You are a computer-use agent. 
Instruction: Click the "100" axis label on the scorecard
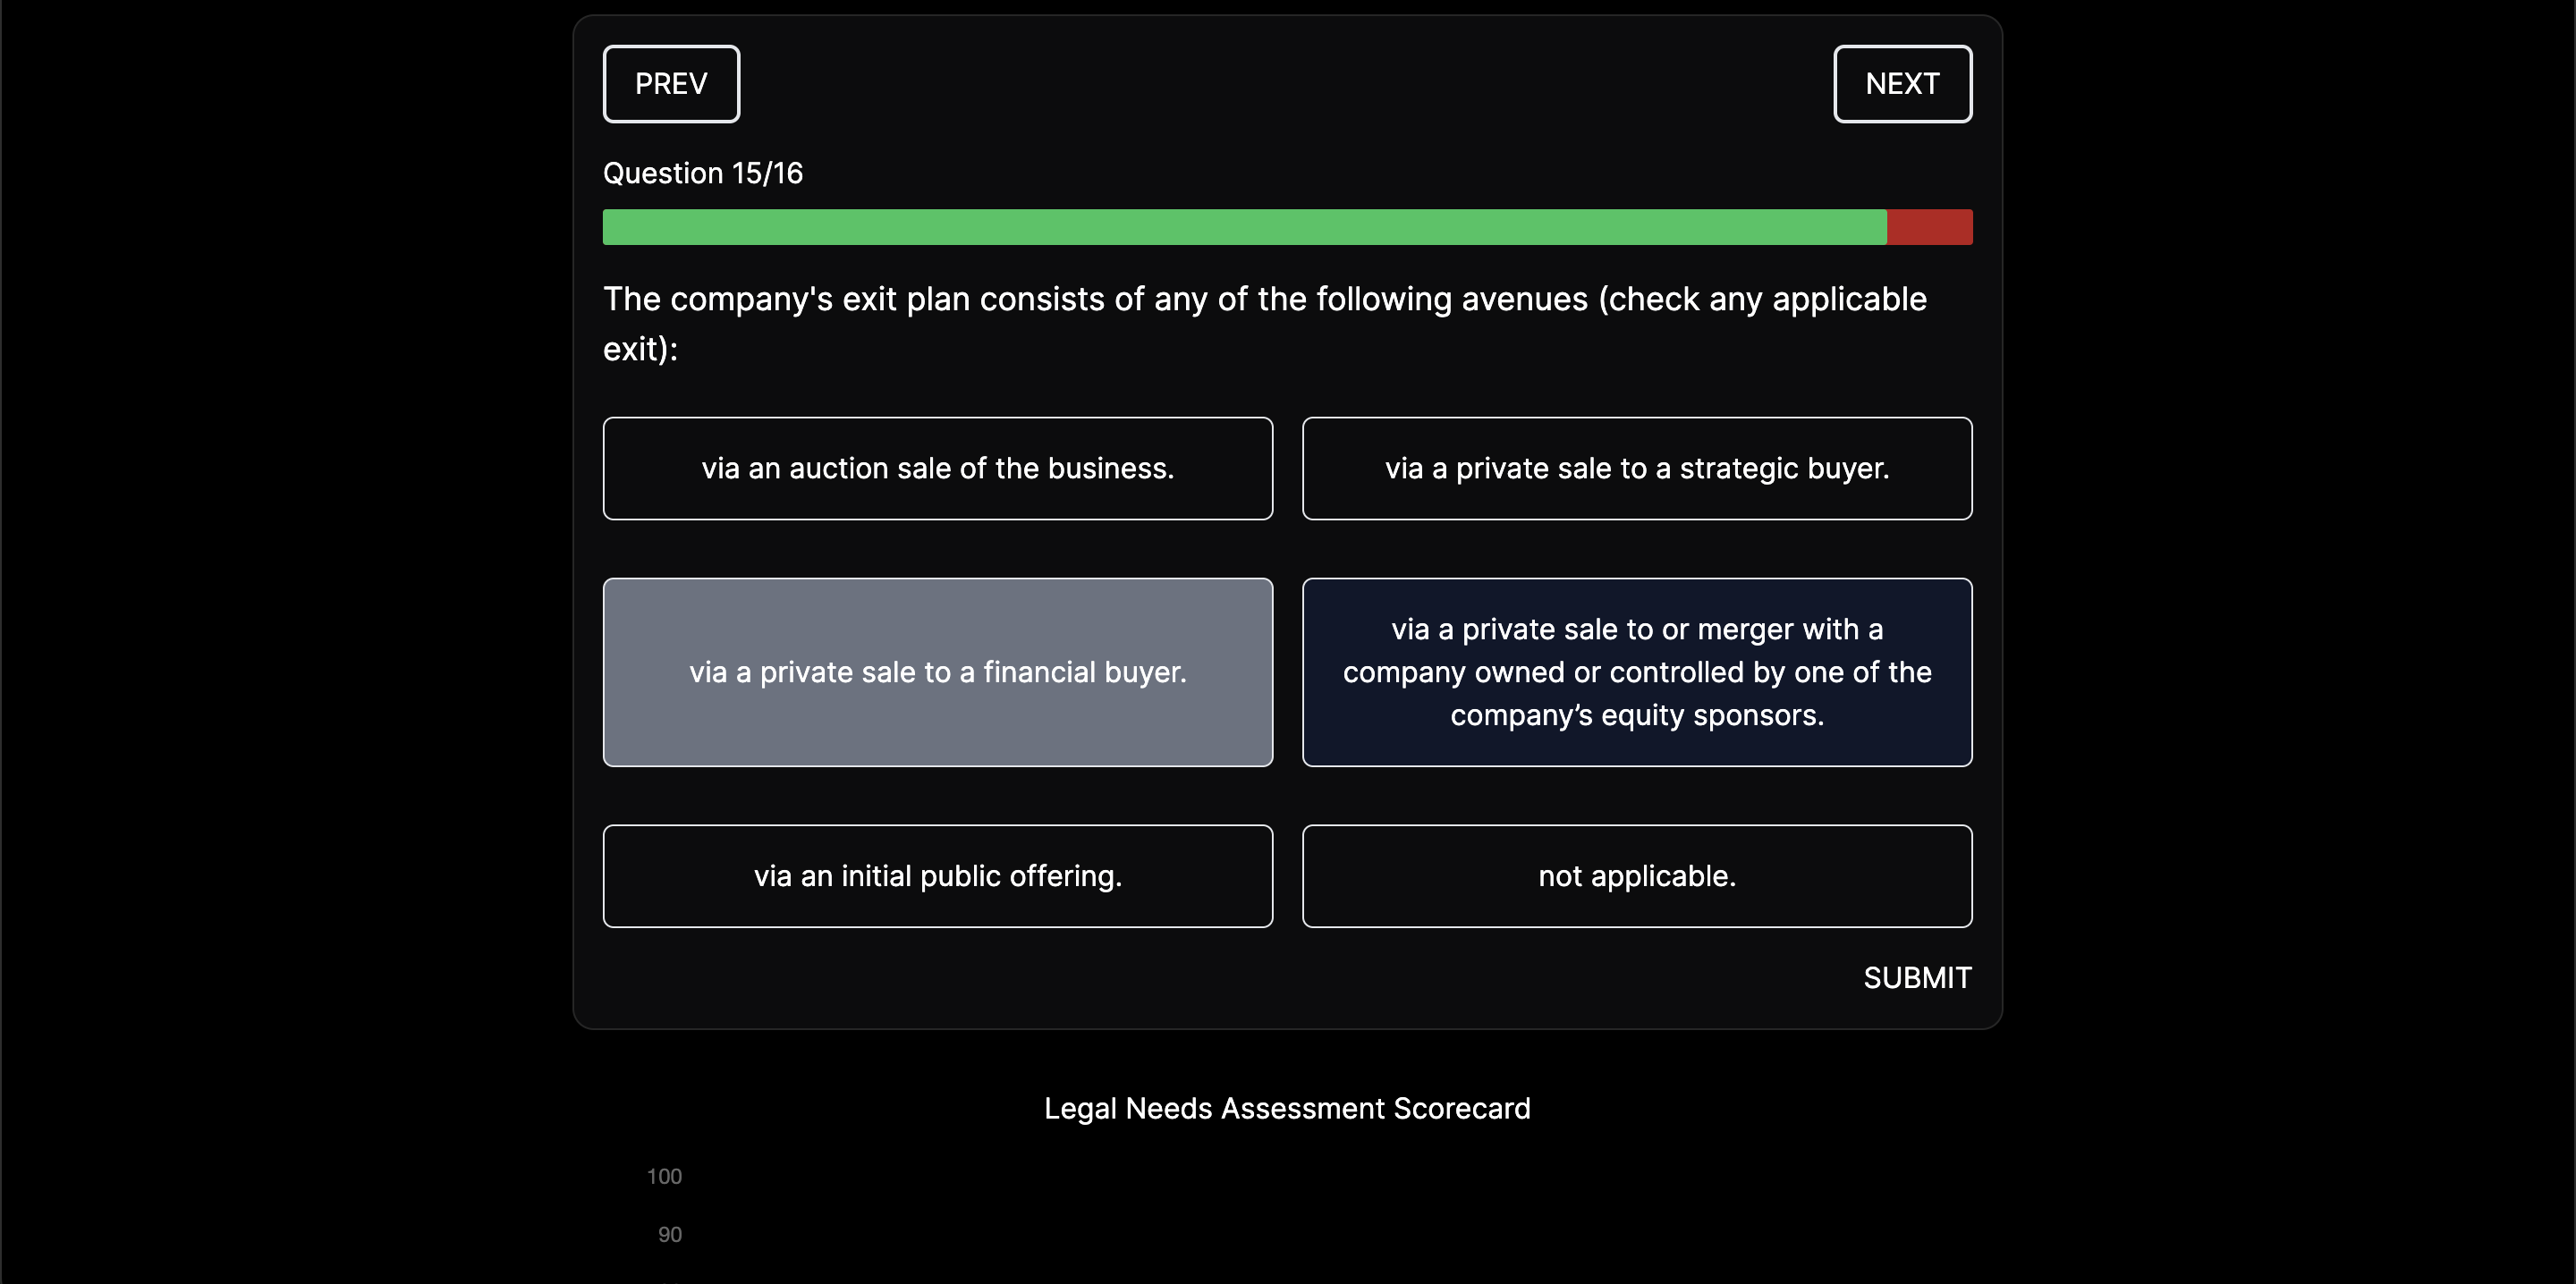click(x=664, y=1176)
